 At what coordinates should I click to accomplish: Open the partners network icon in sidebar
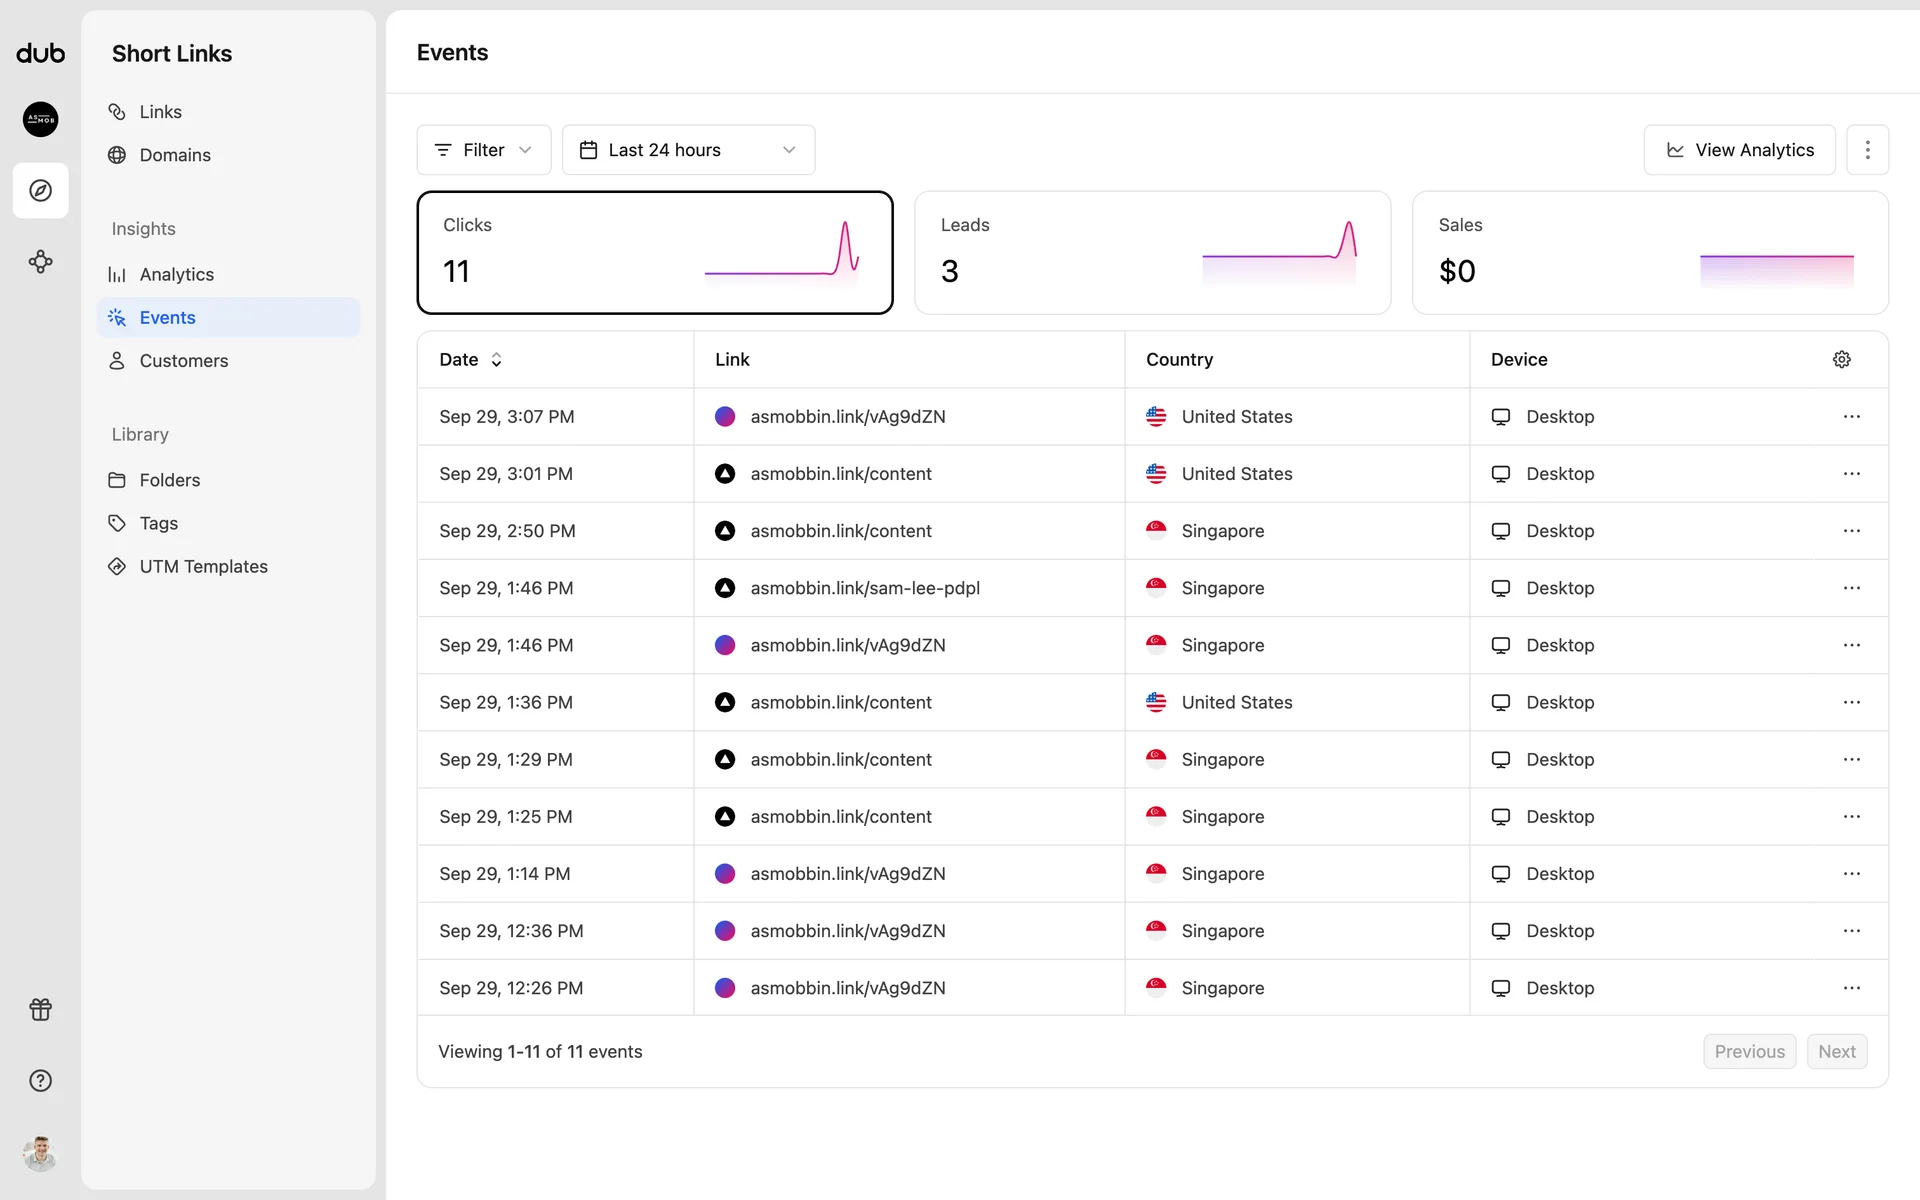tap(40, 262)
